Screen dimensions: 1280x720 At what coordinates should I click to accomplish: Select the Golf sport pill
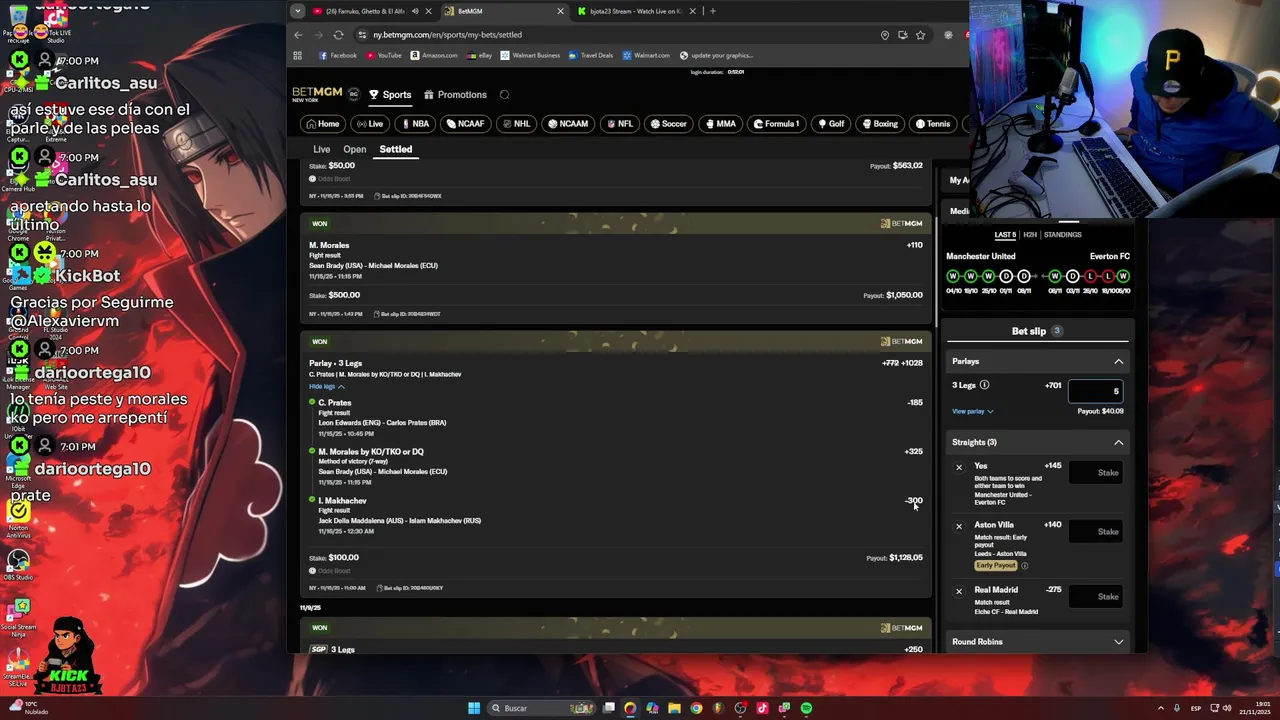pos(831,124)
